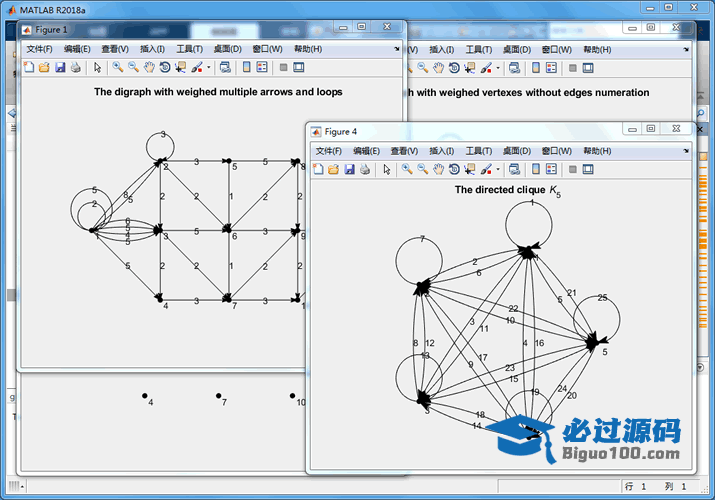Insert Colorbar button in Figure 4 toolbar

[x=535, y=169]
